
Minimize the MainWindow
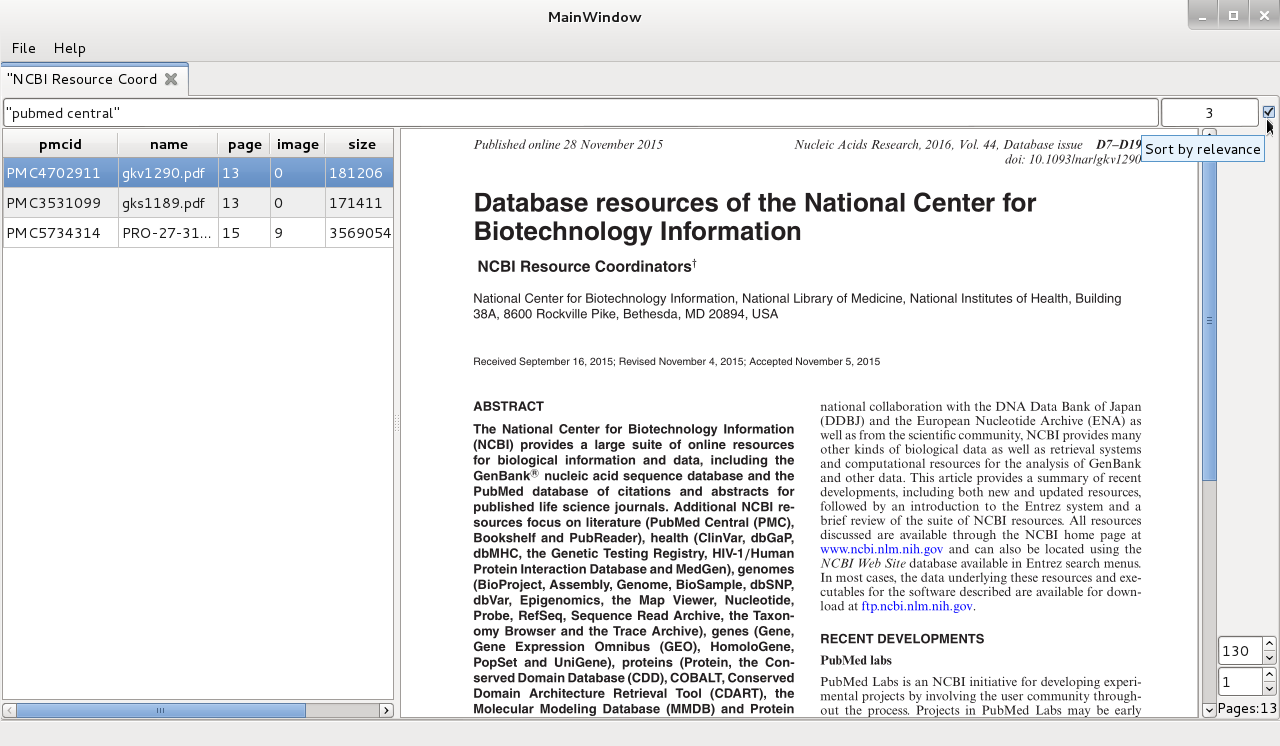1203,15
